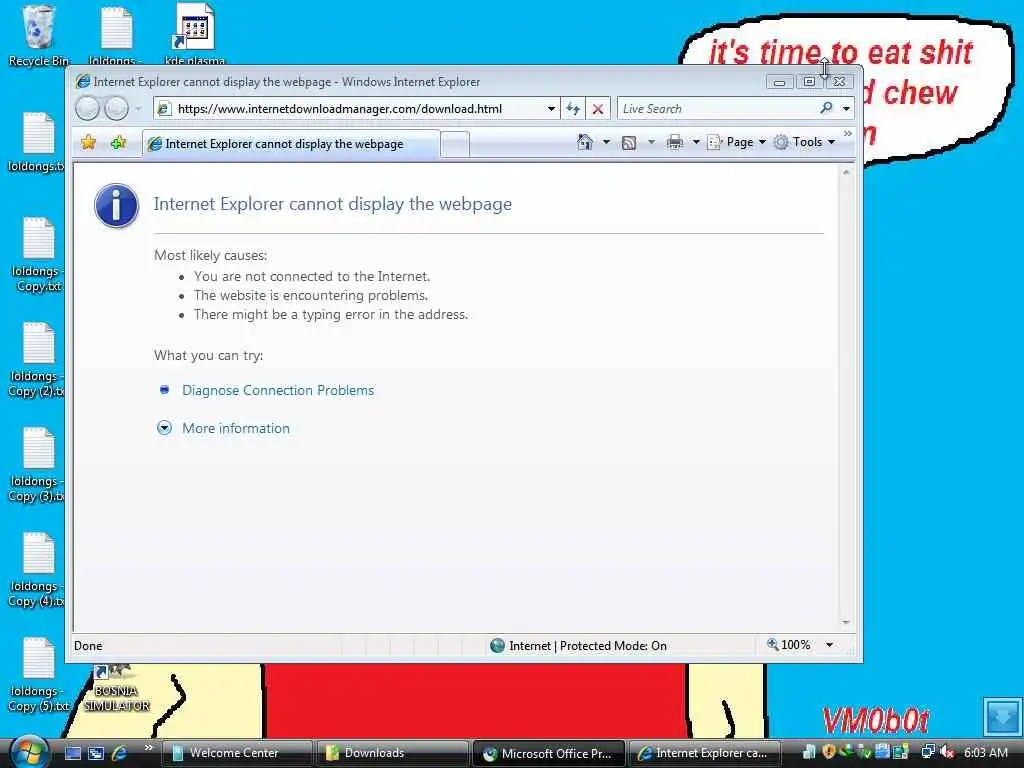Expand the Home button dropdown arrow
Image resolution: width=1024 pixels, height=768 pixels.
click(606, 142)
